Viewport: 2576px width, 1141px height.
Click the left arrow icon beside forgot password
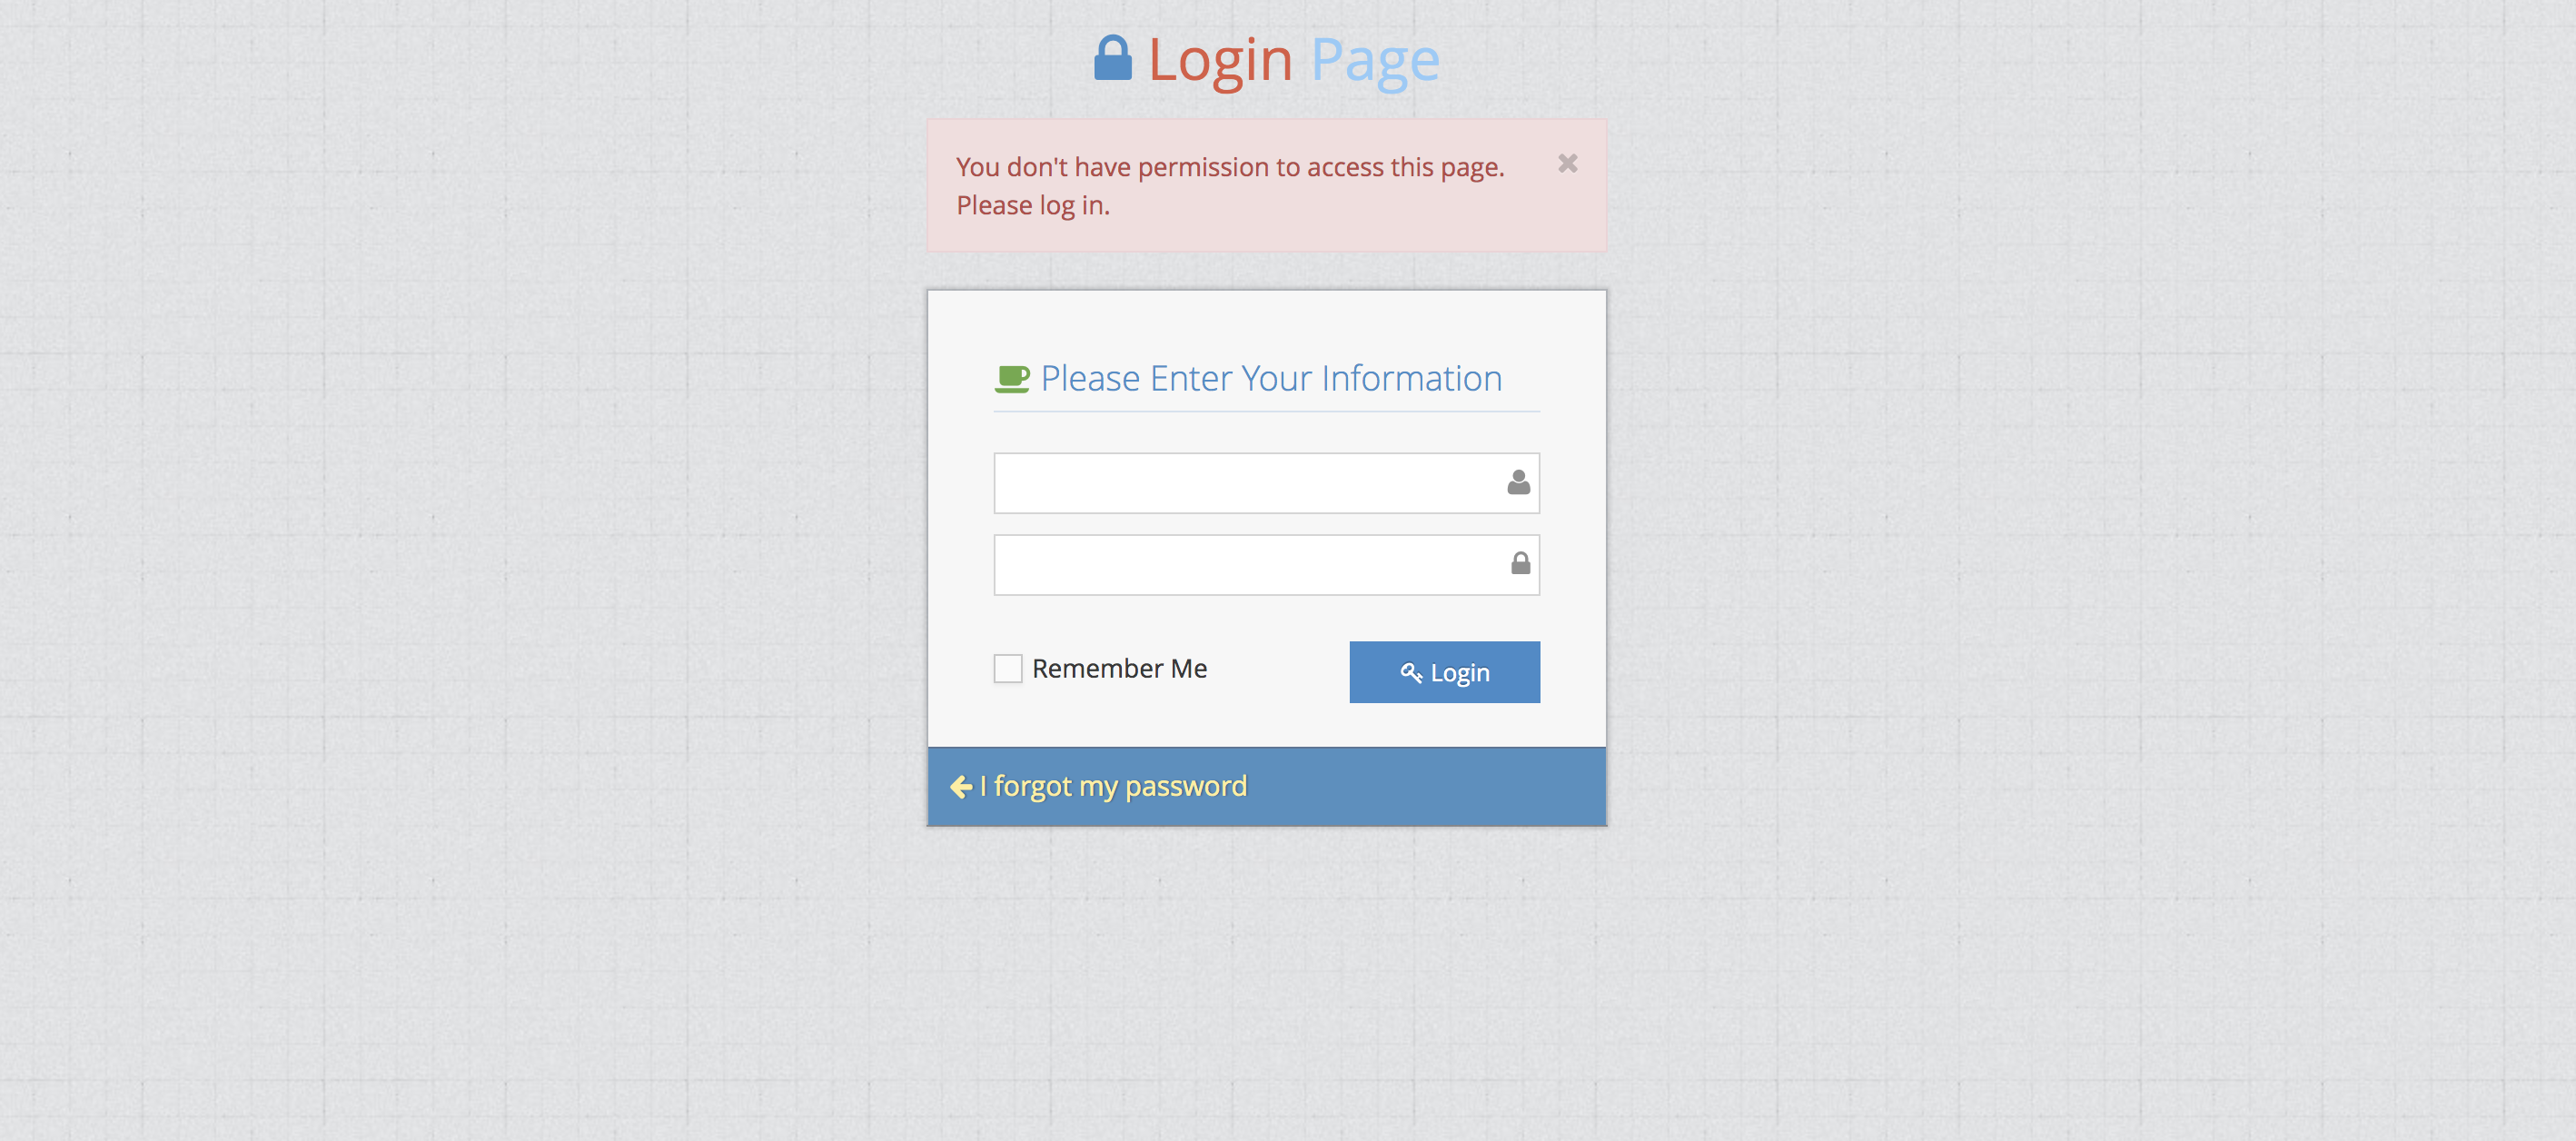[x=961, y=787]
